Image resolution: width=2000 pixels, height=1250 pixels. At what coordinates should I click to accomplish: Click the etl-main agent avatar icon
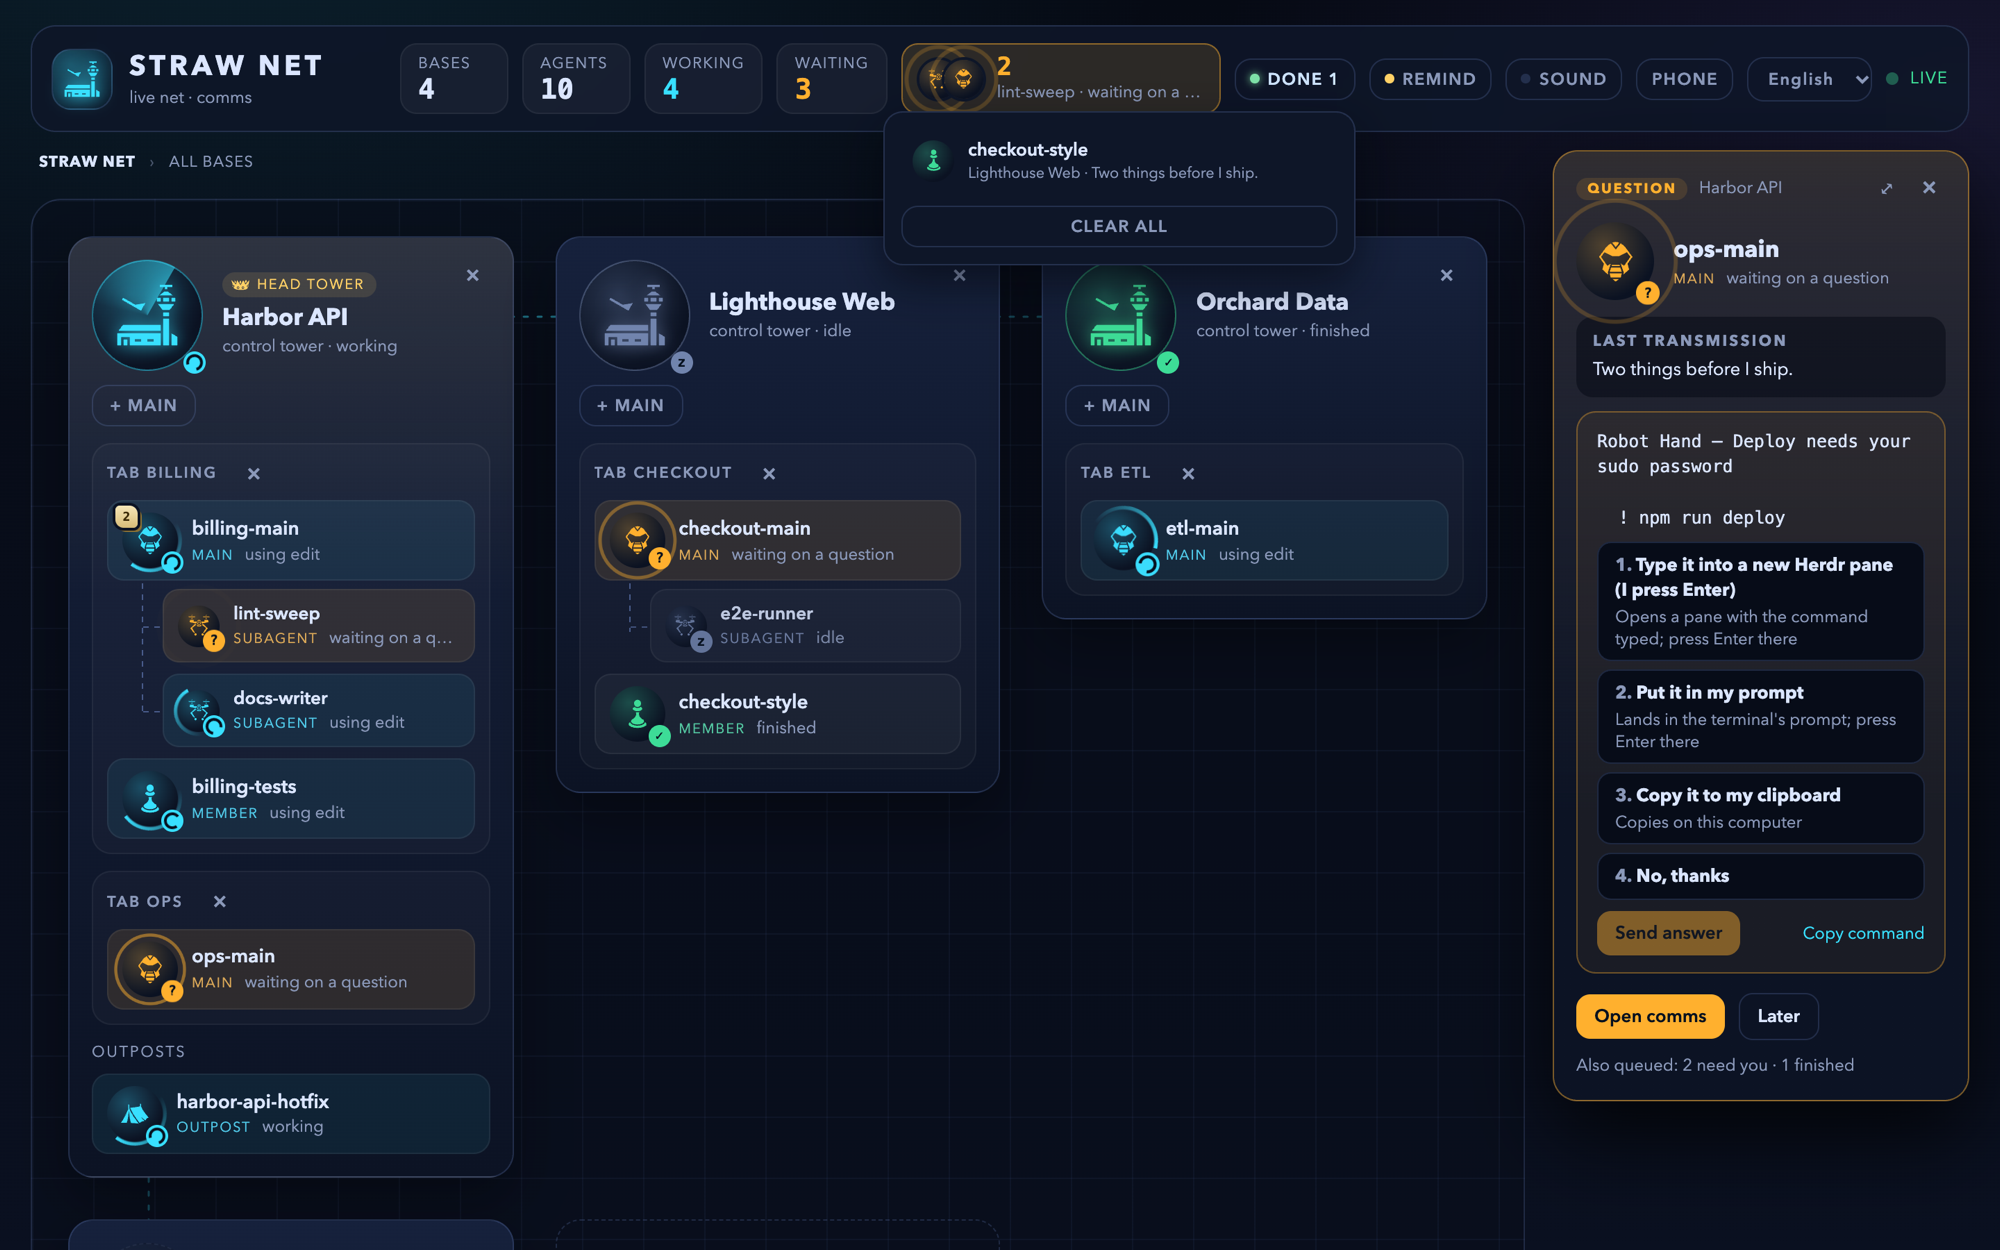(1123, 541)
